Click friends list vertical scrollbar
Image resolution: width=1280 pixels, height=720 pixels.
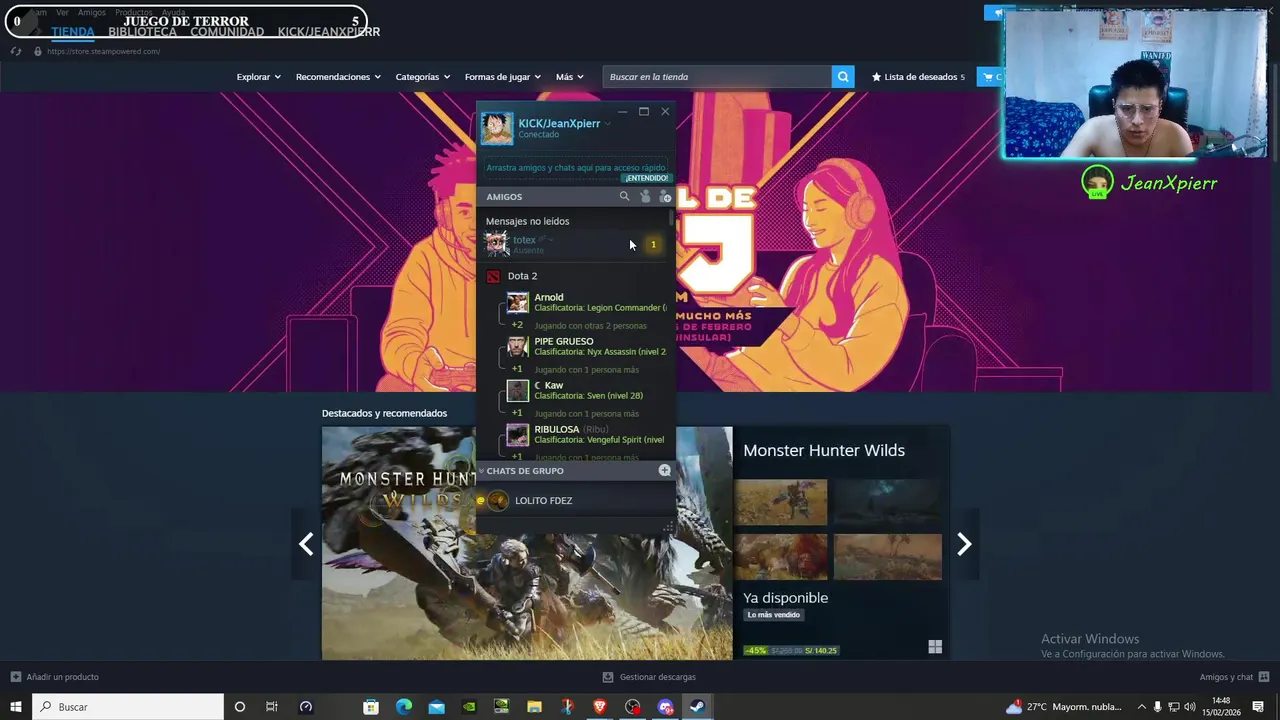(x=672, y=217)
